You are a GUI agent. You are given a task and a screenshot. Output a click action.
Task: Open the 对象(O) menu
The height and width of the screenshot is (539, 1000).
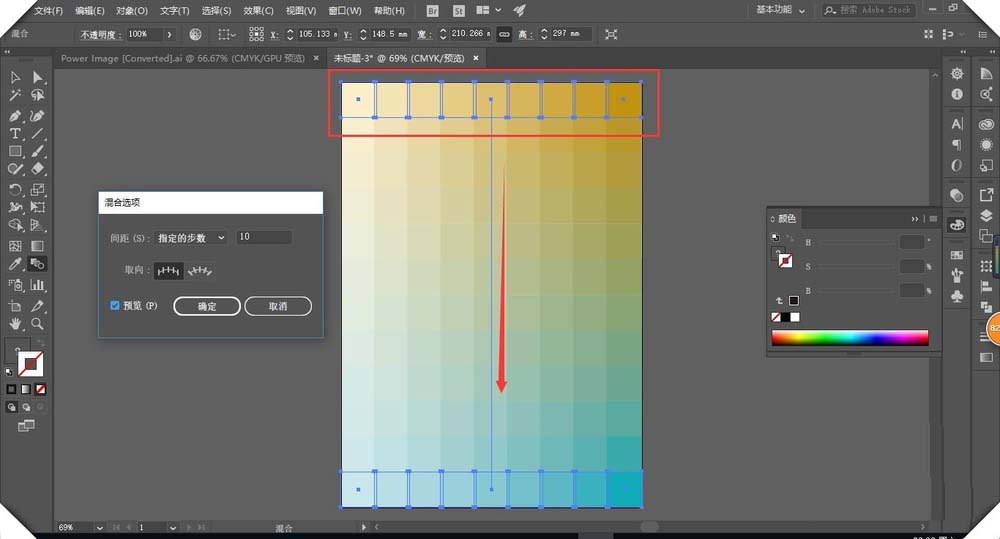131,11
